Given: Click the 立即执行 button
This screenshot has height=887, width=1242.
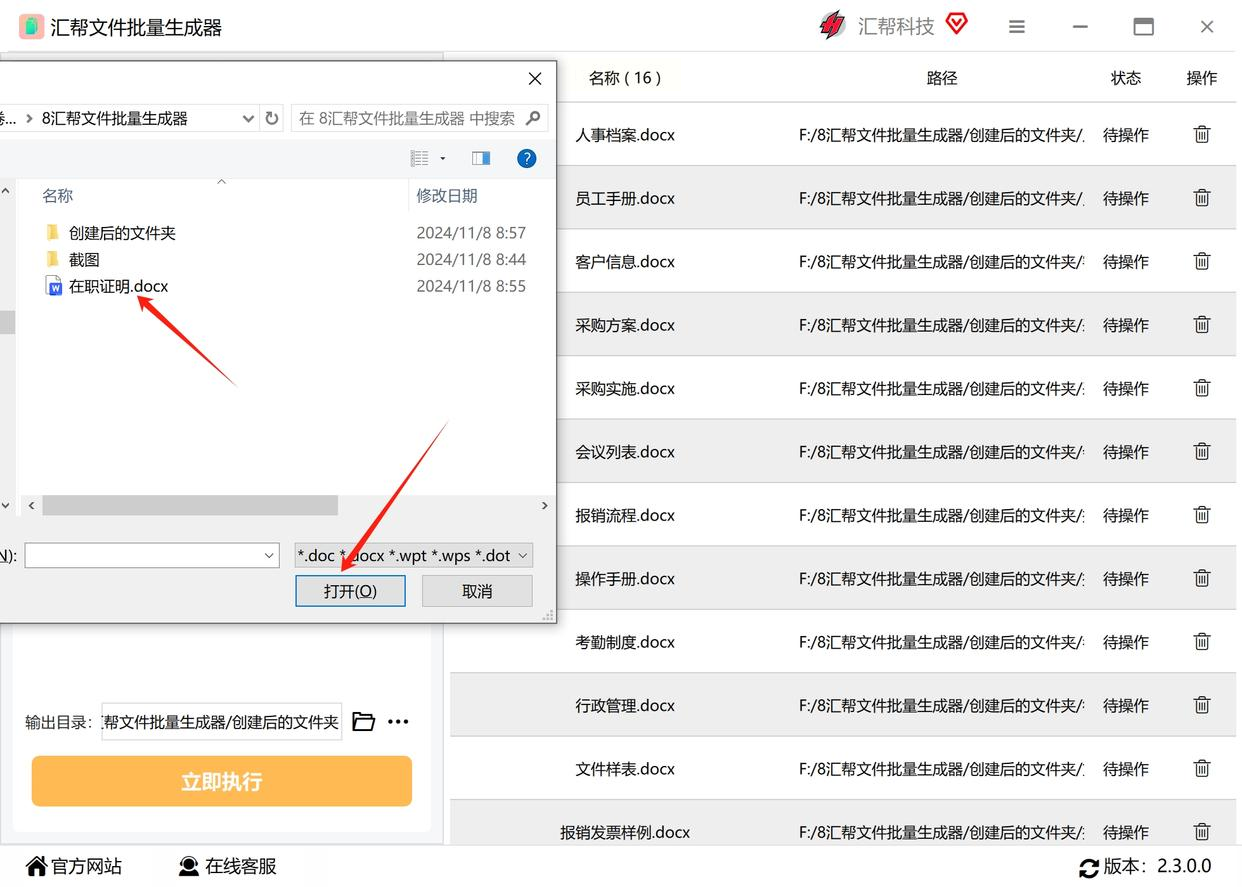Looking at the screenshot, I should [222, 781].
